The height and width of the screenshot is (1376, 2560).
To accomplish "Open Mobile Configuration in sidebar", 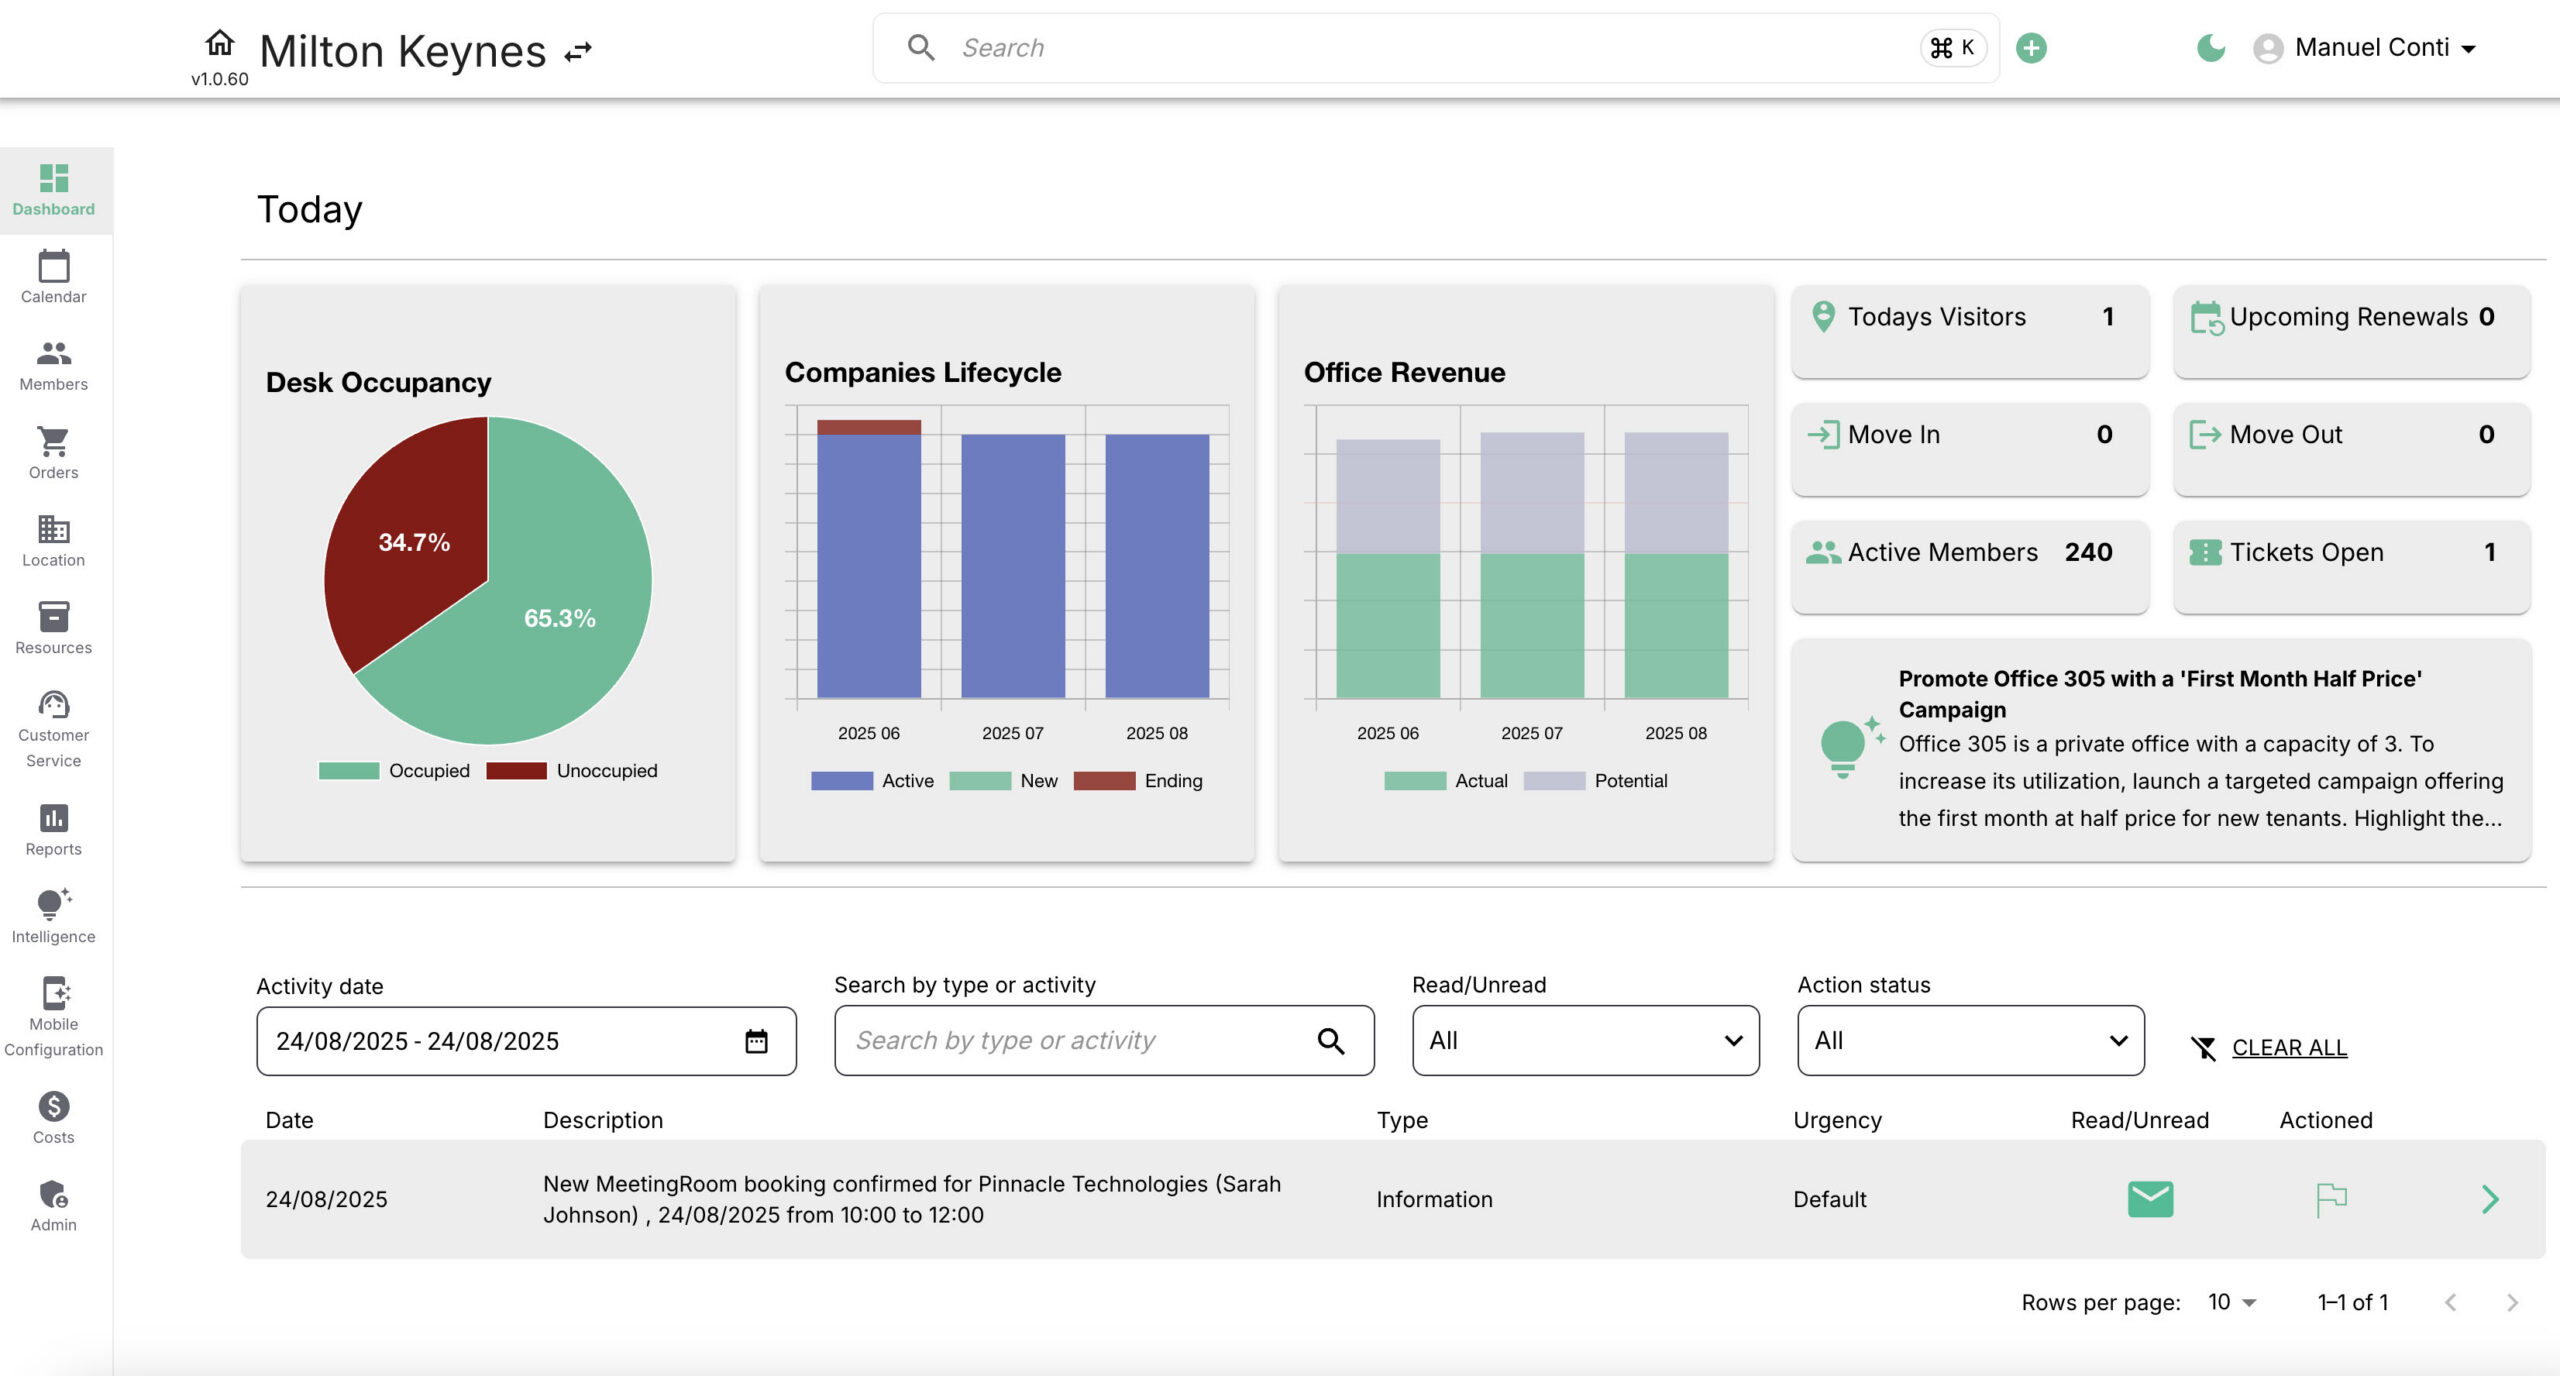I will pyautogui.click(x=54, y=1016).
